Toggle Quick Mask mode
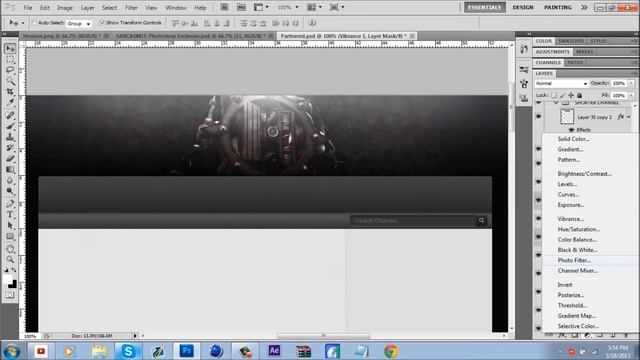This screenshot has width=640, height=360. point(10,295)
